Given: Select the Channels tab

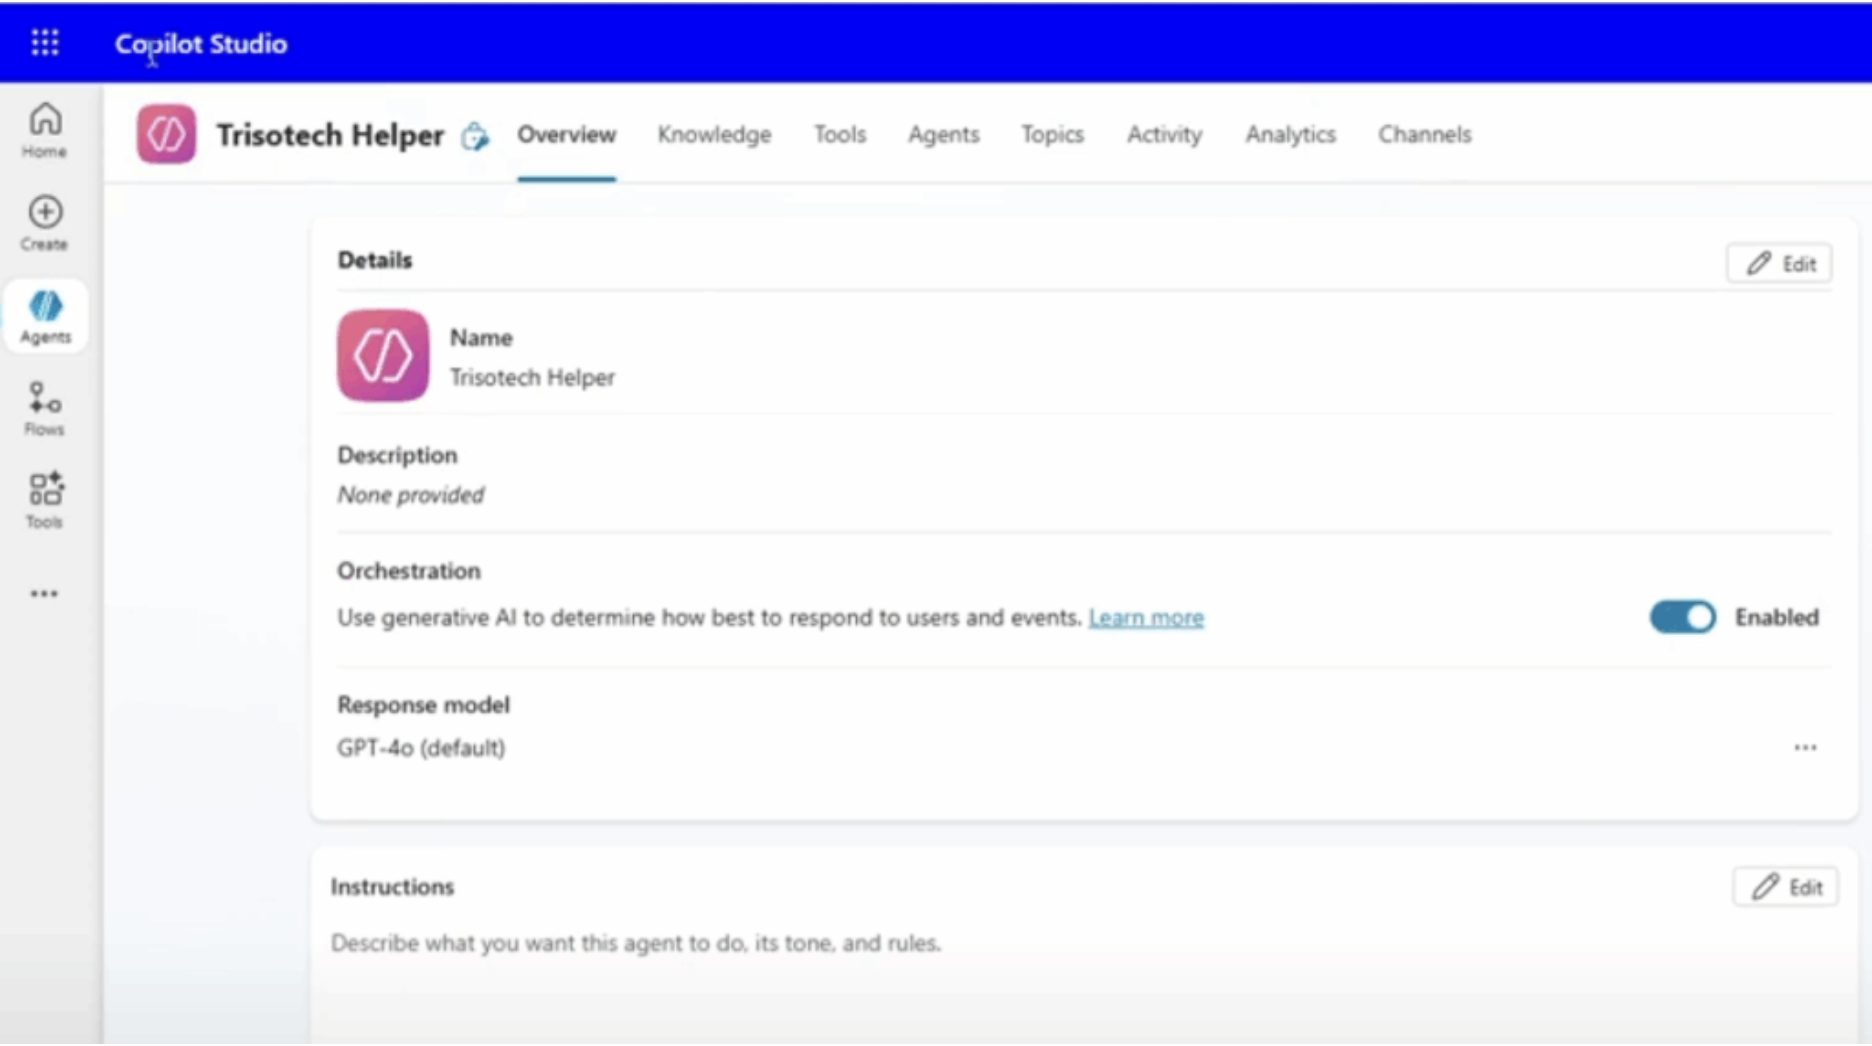Looking at the screenshot, I should 1424,135.
